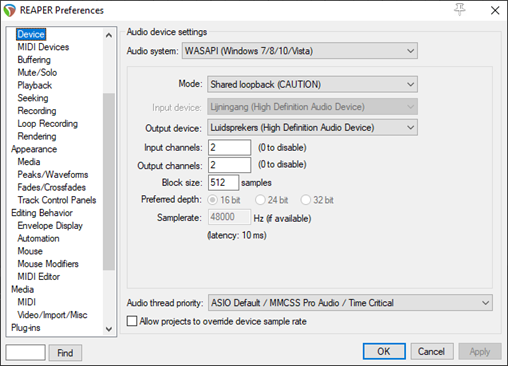Open Track Control Panels settings
Image resolution: width=508 pixels, height=366 pixels.
pos(57,200)
